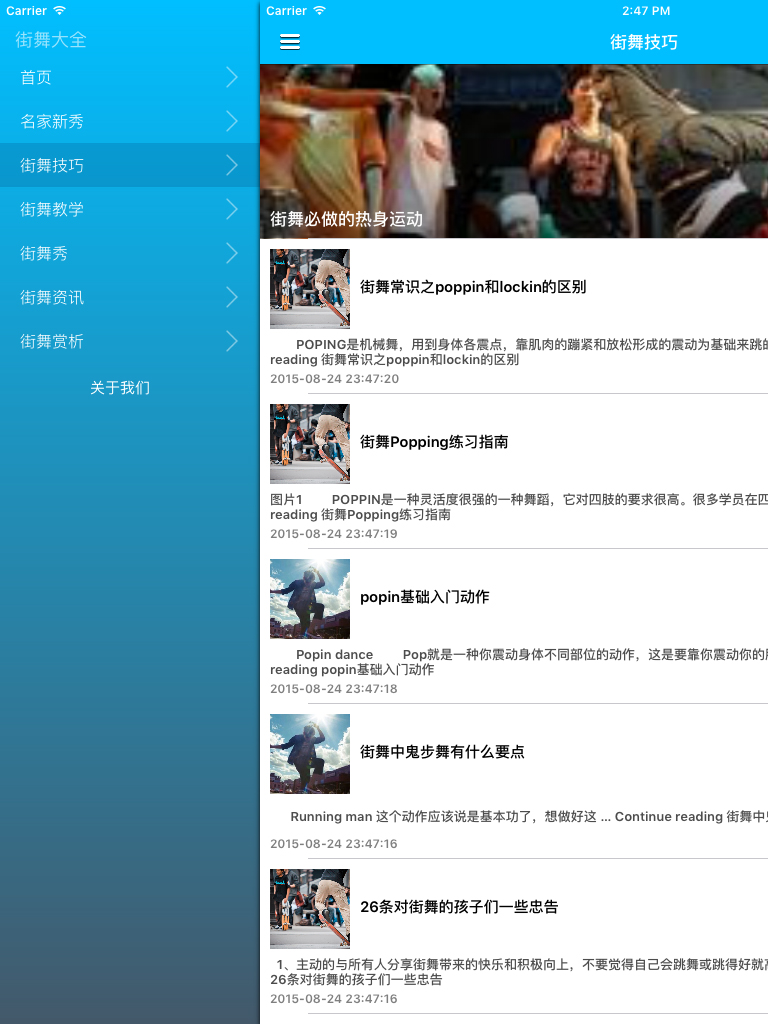Tap excerpt starting with 1、主动的与所有人分享
This screenshot has width=768, height=1024.
click(519, 972)
